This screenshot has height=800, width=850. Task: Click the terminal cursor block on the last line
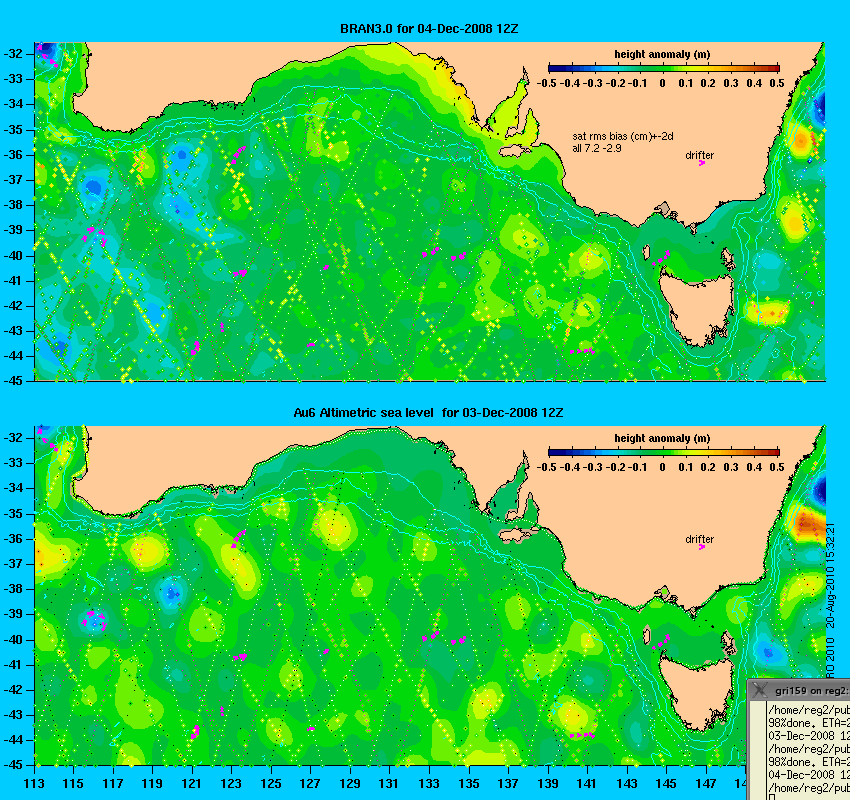click(771, 797)
